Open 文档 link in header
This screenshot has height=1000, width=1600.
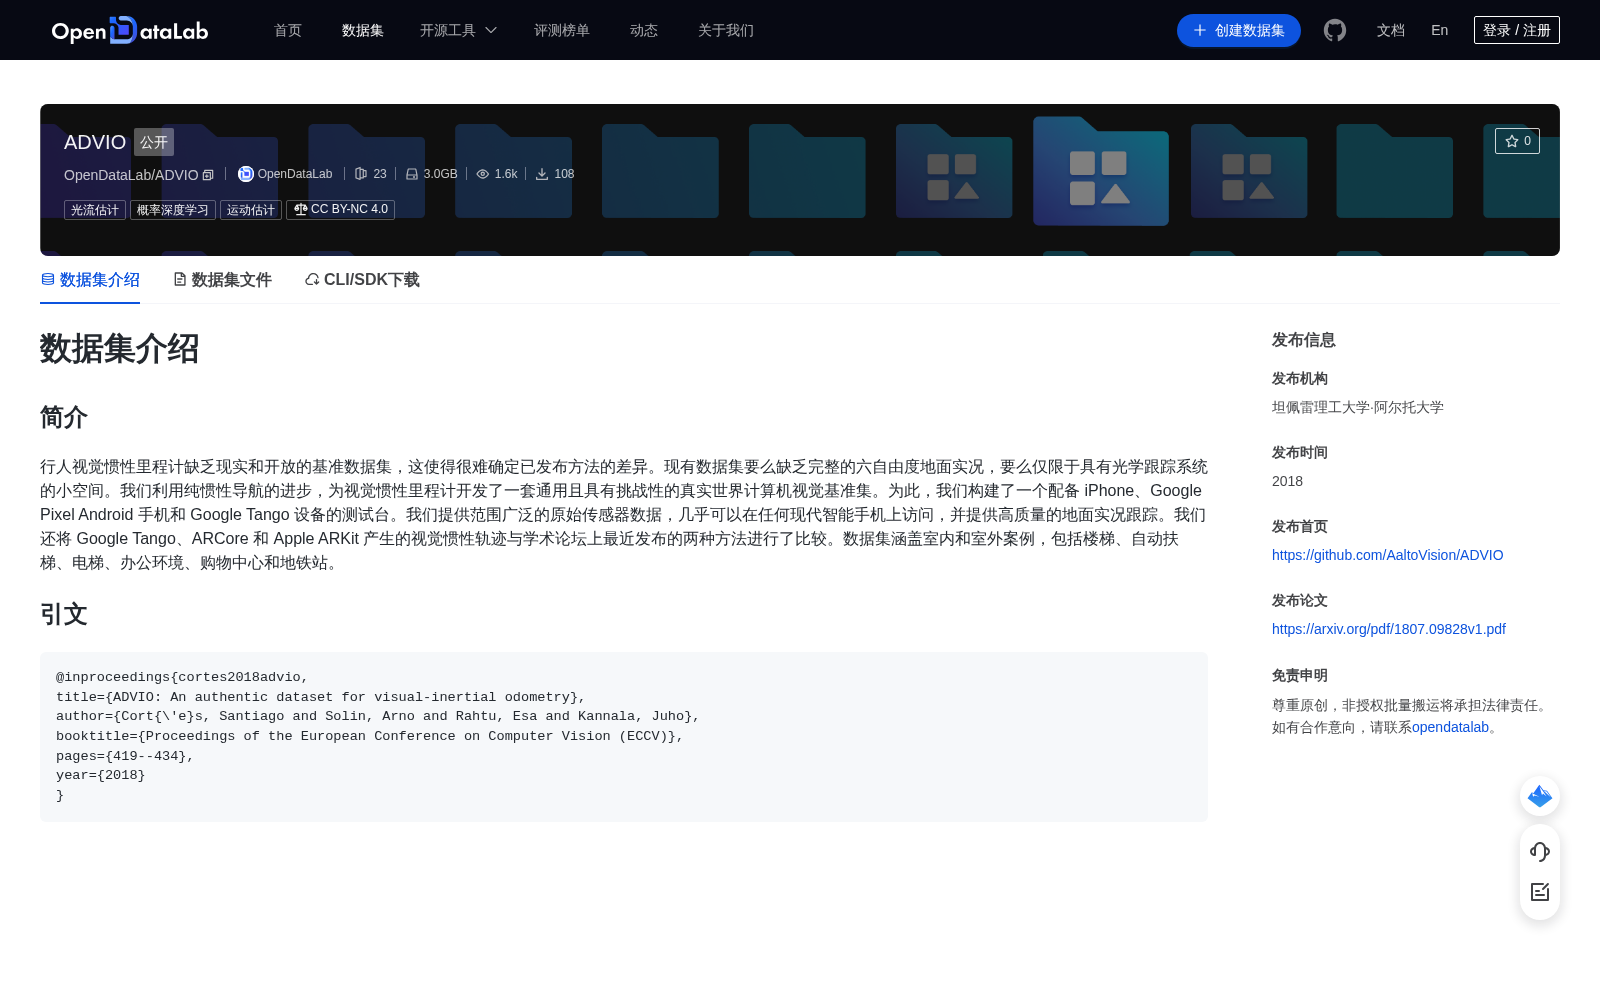(x=1391, y=30)
